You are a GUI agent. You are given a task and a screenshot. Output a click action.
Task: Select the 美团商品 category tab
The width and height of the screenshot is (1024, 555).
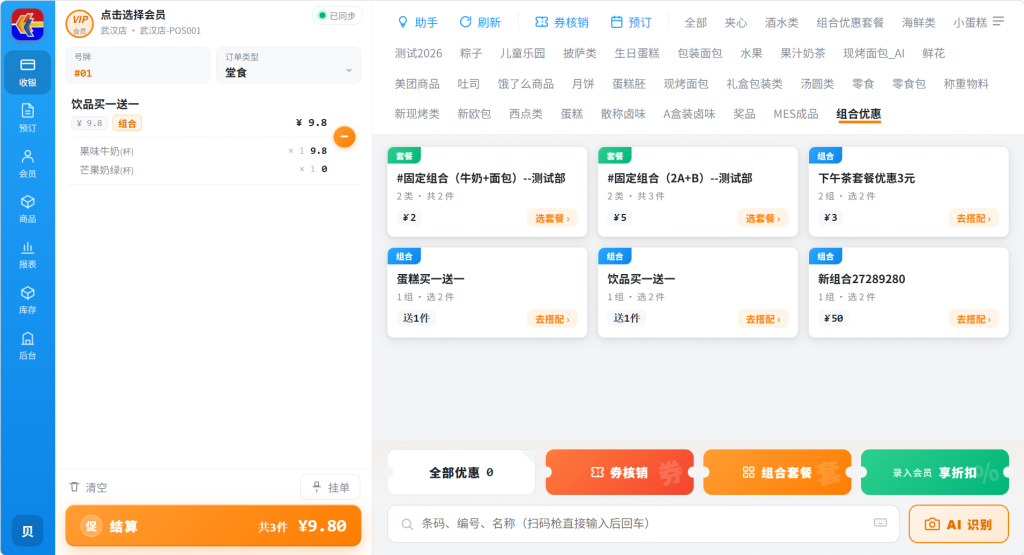[417, 84]
